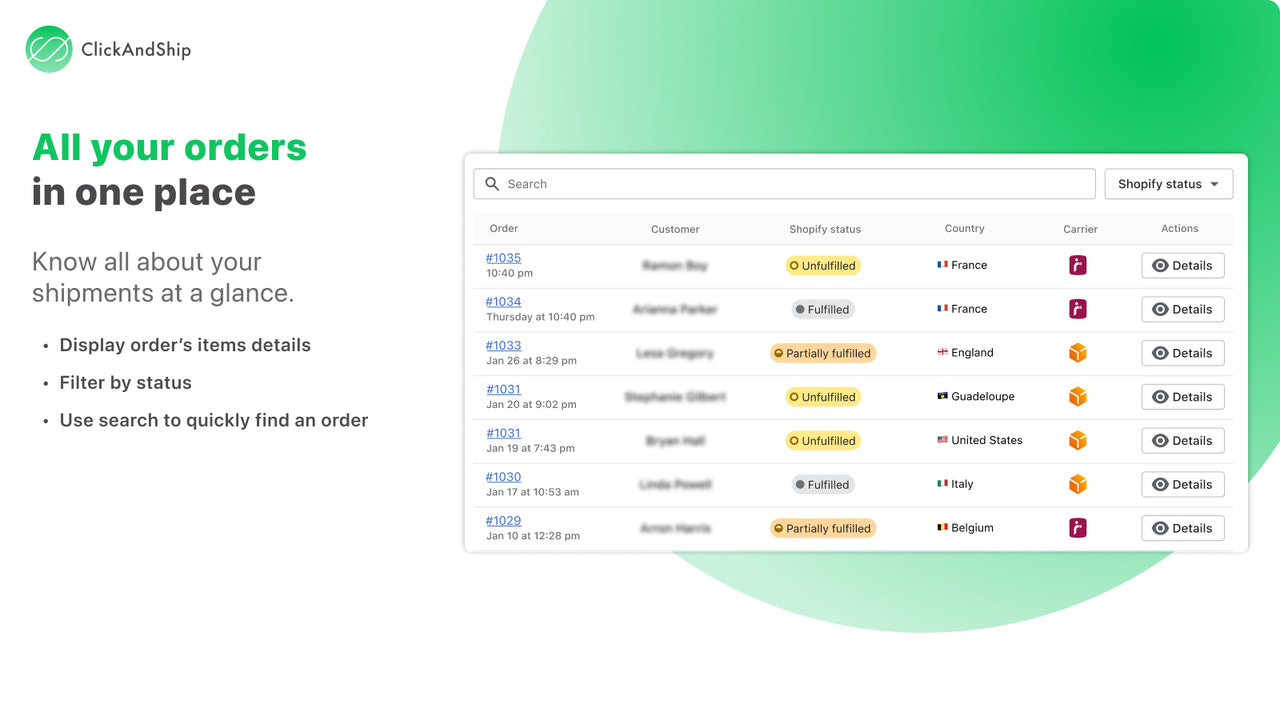Select the Order column header

(x=503, y=229)
